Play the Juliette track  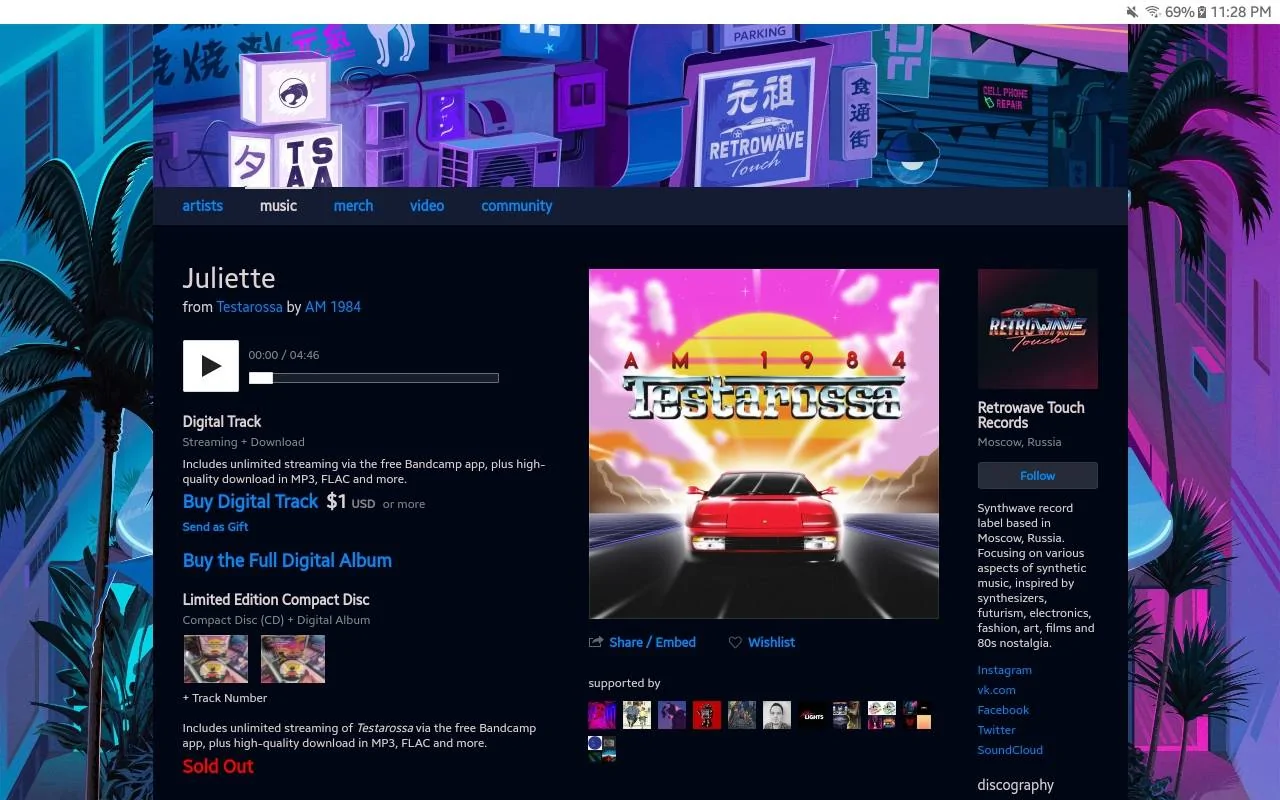click(211, 366)
